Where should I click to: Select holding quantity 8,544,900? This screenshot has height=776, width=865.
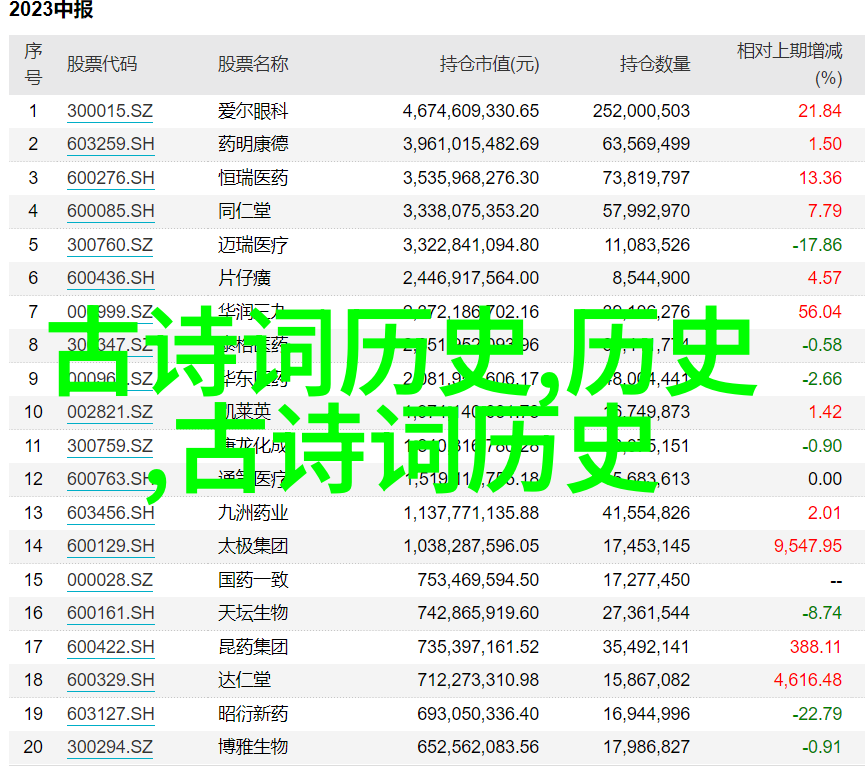point(651,278)
